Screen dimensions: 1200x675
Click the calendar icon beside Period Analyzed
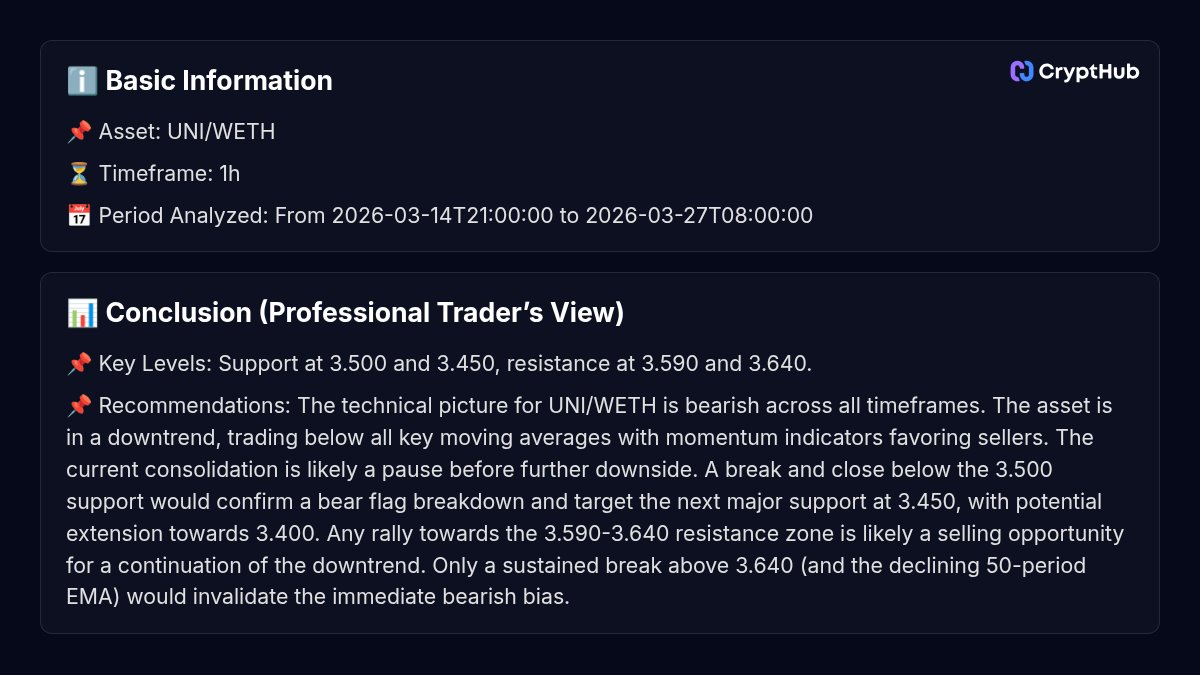pos(79,216)
